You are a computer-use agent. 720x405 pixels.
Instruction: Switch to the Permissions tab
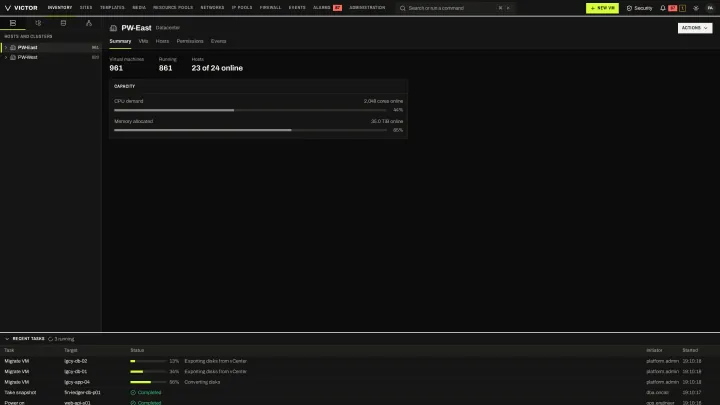tap(190, 41)
